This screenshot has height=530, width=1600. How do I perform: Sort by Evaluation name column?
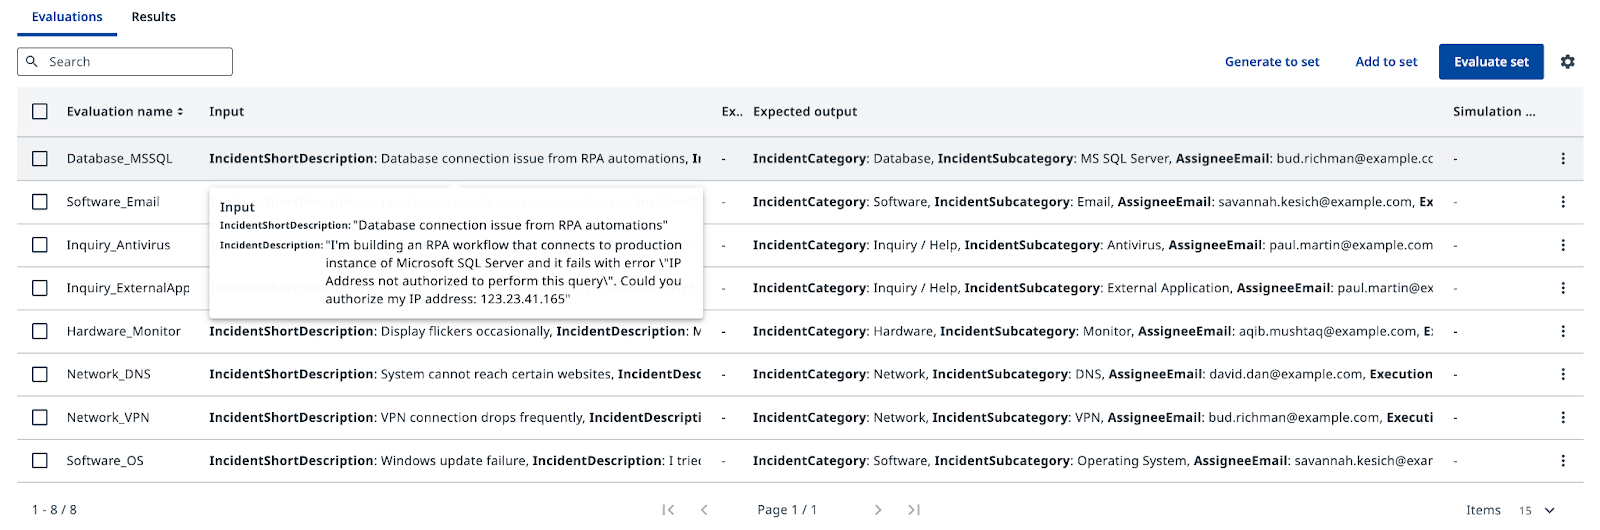(x=125, y=112)
